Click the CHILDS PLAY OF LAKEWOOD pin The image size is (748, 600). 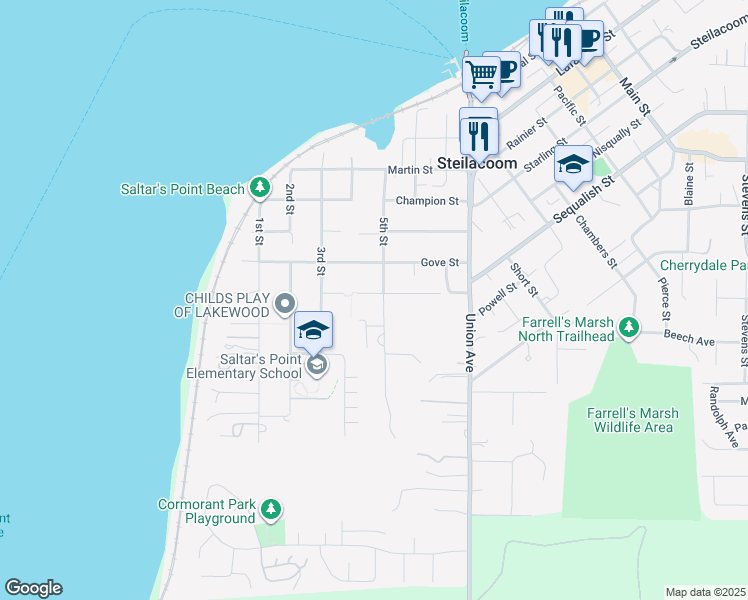point(285,303)
